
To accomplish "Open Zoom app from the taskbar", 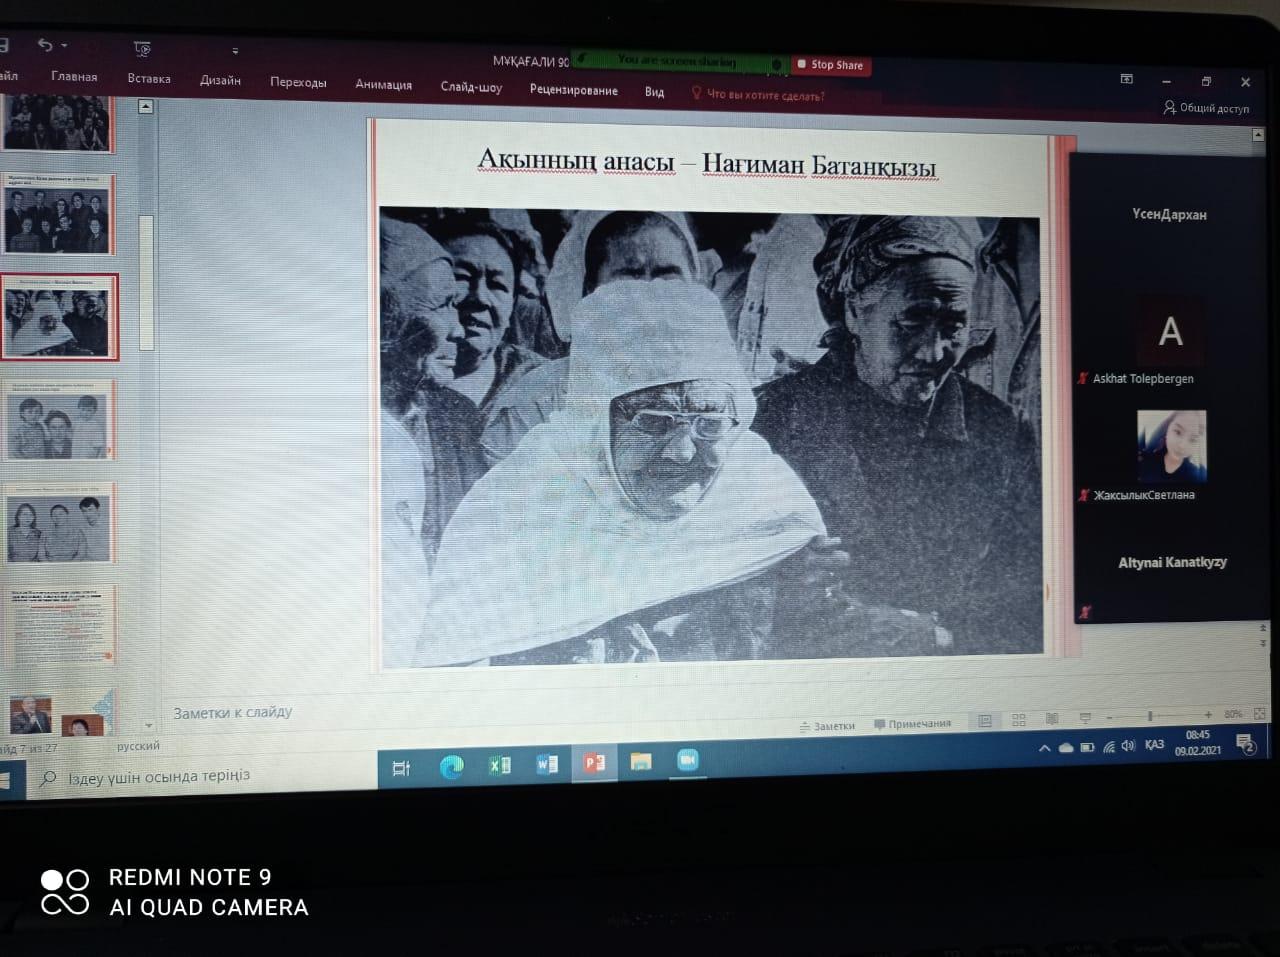I will point(687,761).
